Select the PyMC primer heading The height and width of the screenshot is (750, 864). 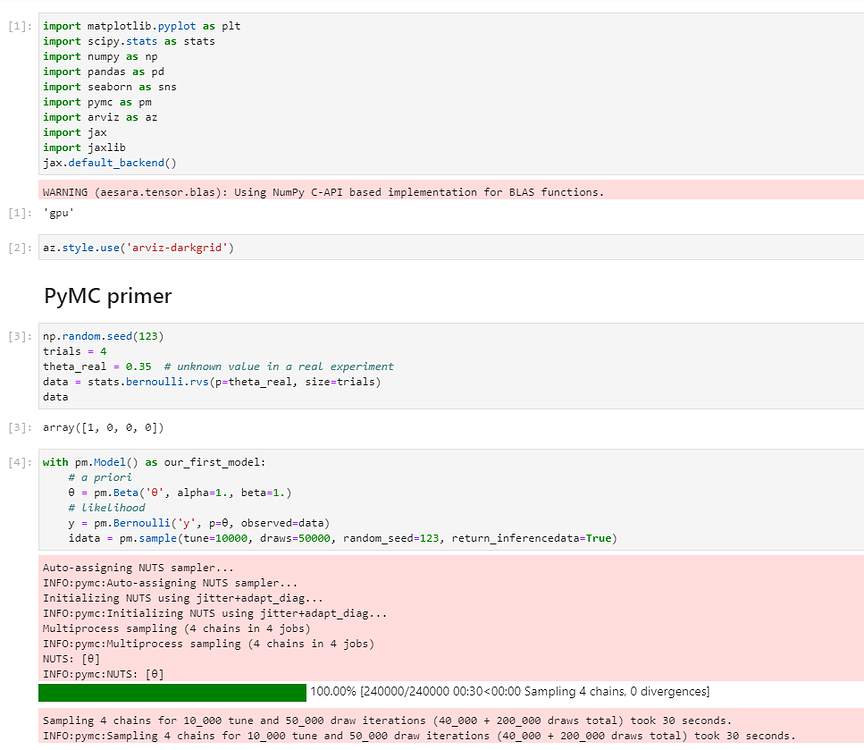pos(108,296)
